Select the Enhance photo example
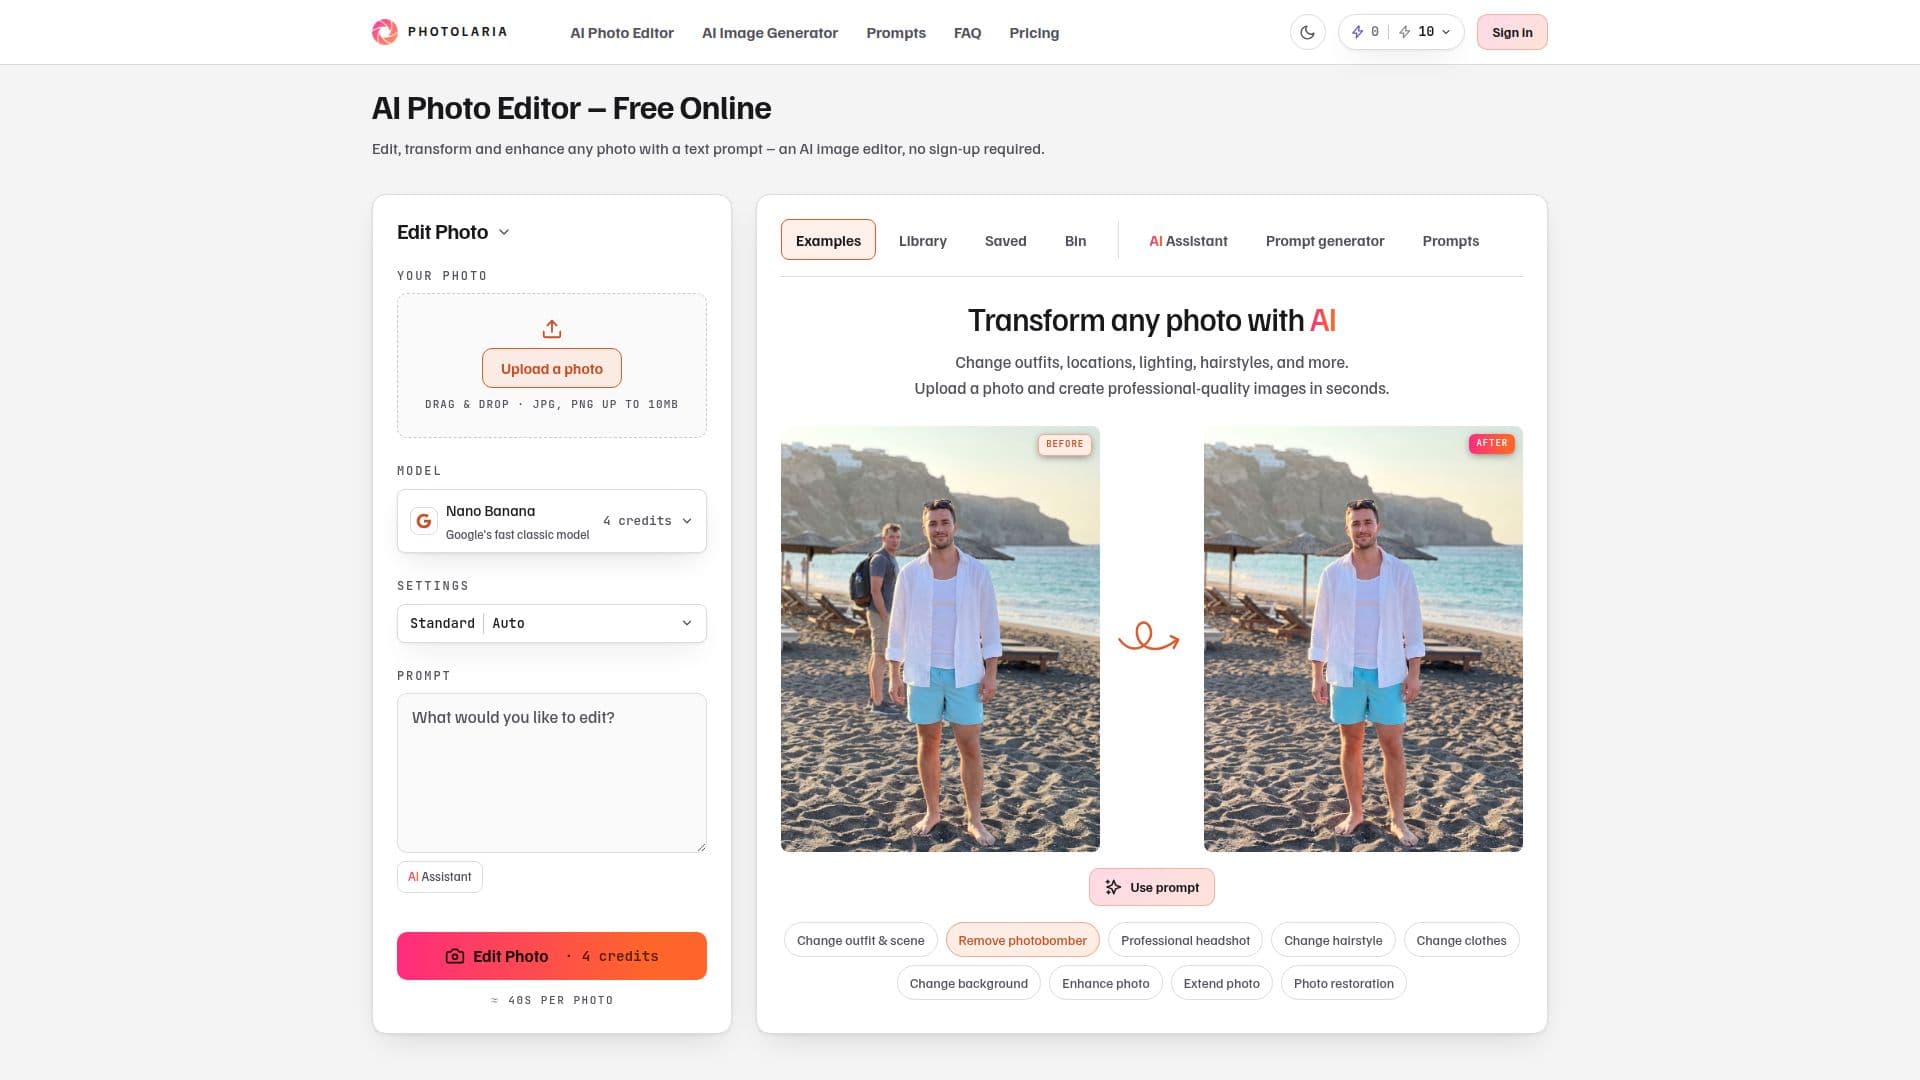Image resolution: width=1920 pixels, height=1080 pixels. pyautogui.click(x=1105, y=983)
